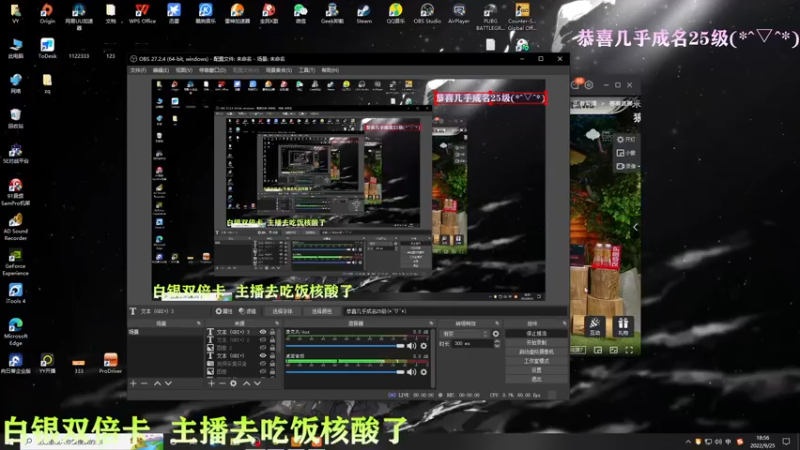Remove selected source with minus icon
The image size is (800, 450).
[x=222, y=383]
